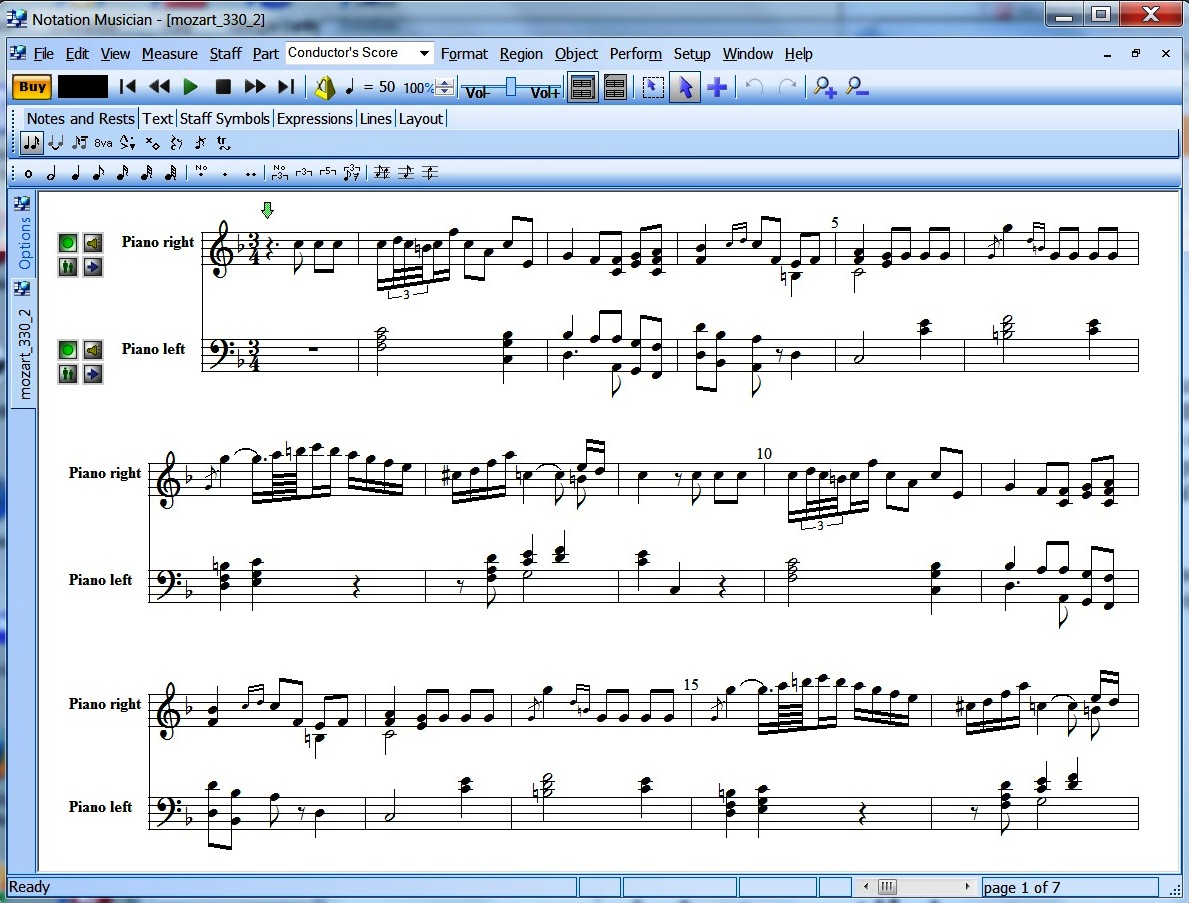The width and height of the screenshot is (1189, 903).
Task: Activate the Zoom In magnifier tool
Action: (x=824, y=89)
